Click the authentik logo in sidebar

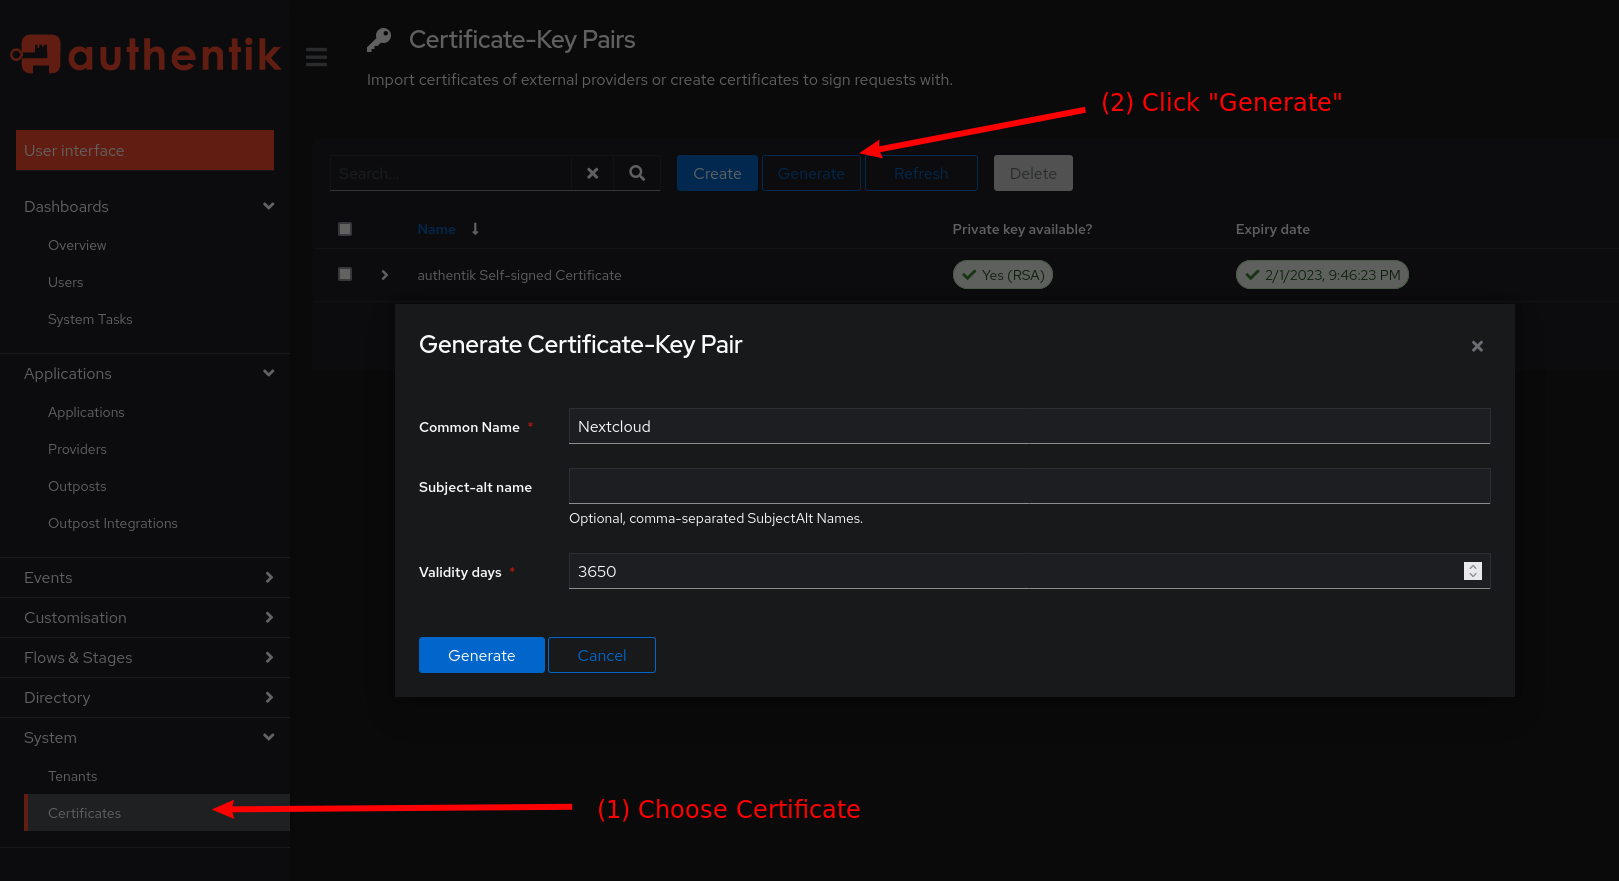coord(146,55)
